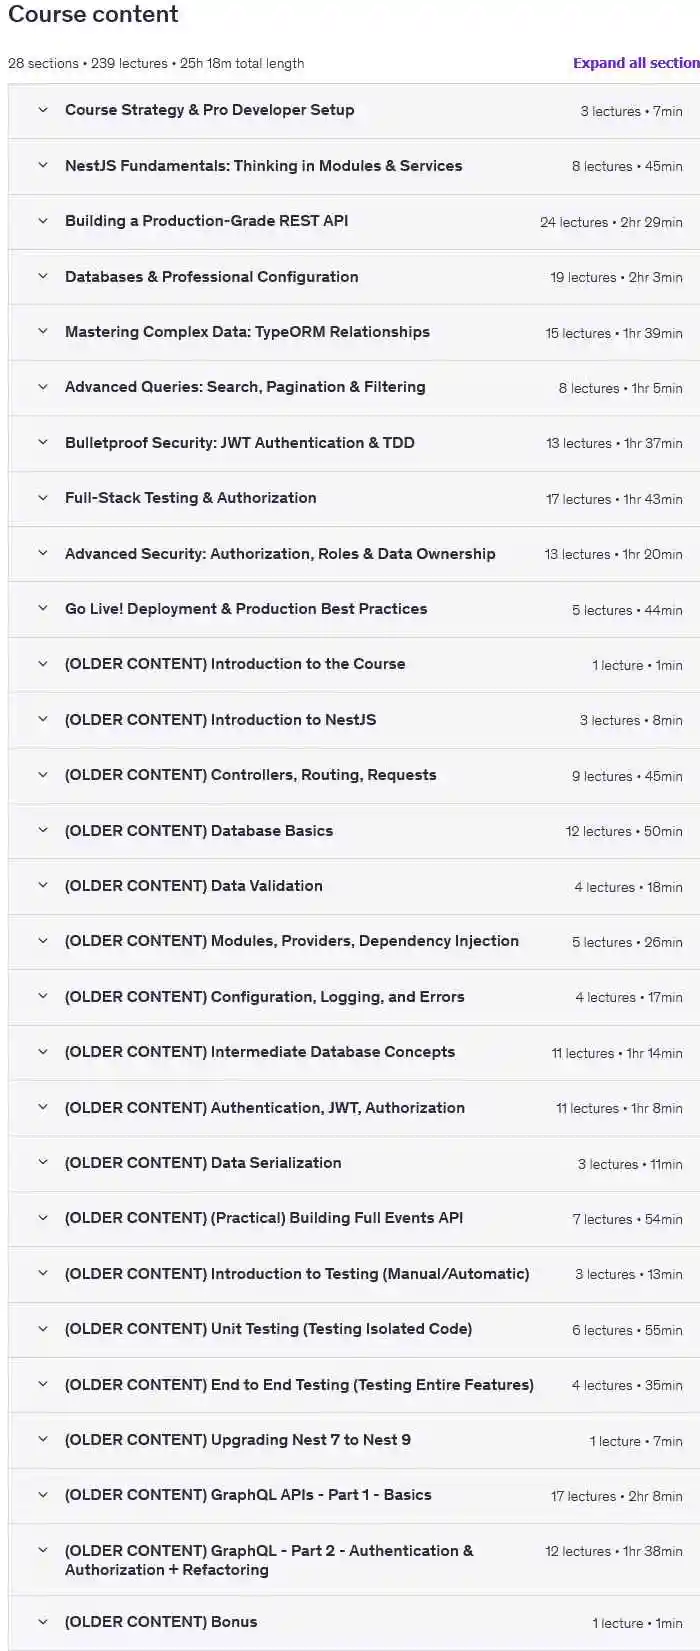700x1651 pixels.
Task: Toggle chevron for Advanced Security: Authorization, Roles
Action: pyautogui.click(x=43, y=553)
